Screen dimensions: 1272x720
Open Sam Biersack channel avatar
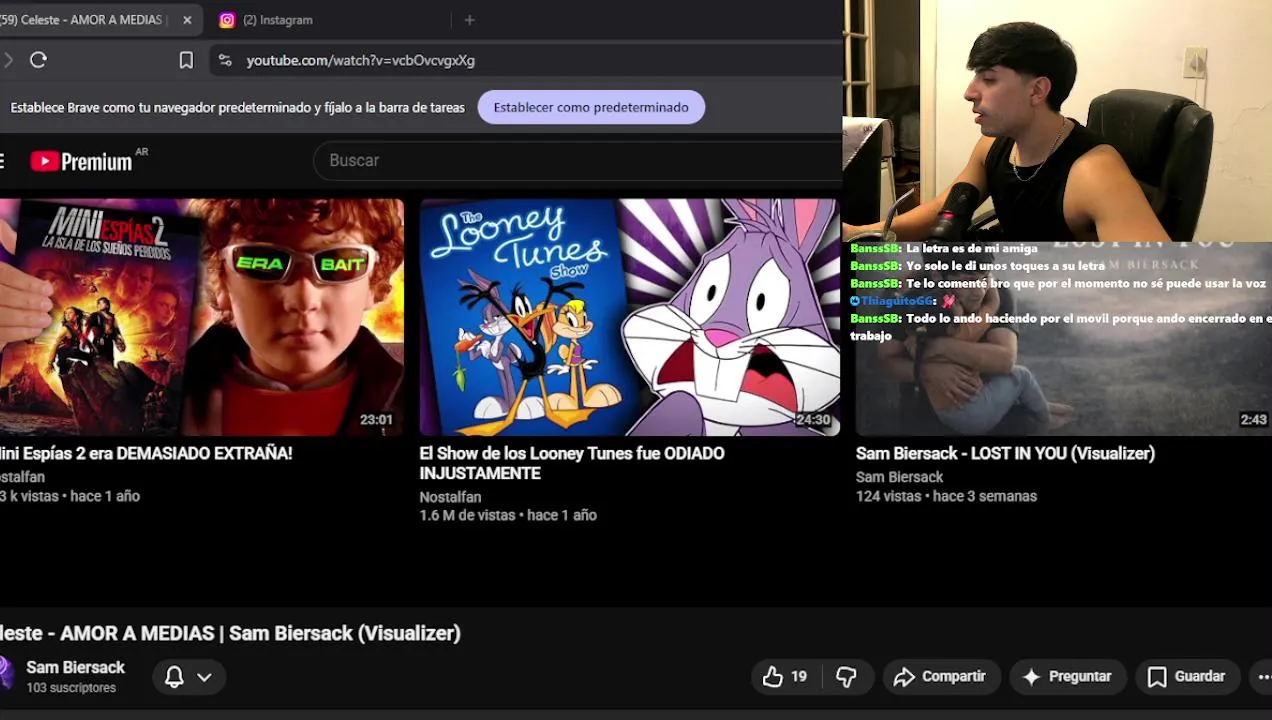pos(6,675)
